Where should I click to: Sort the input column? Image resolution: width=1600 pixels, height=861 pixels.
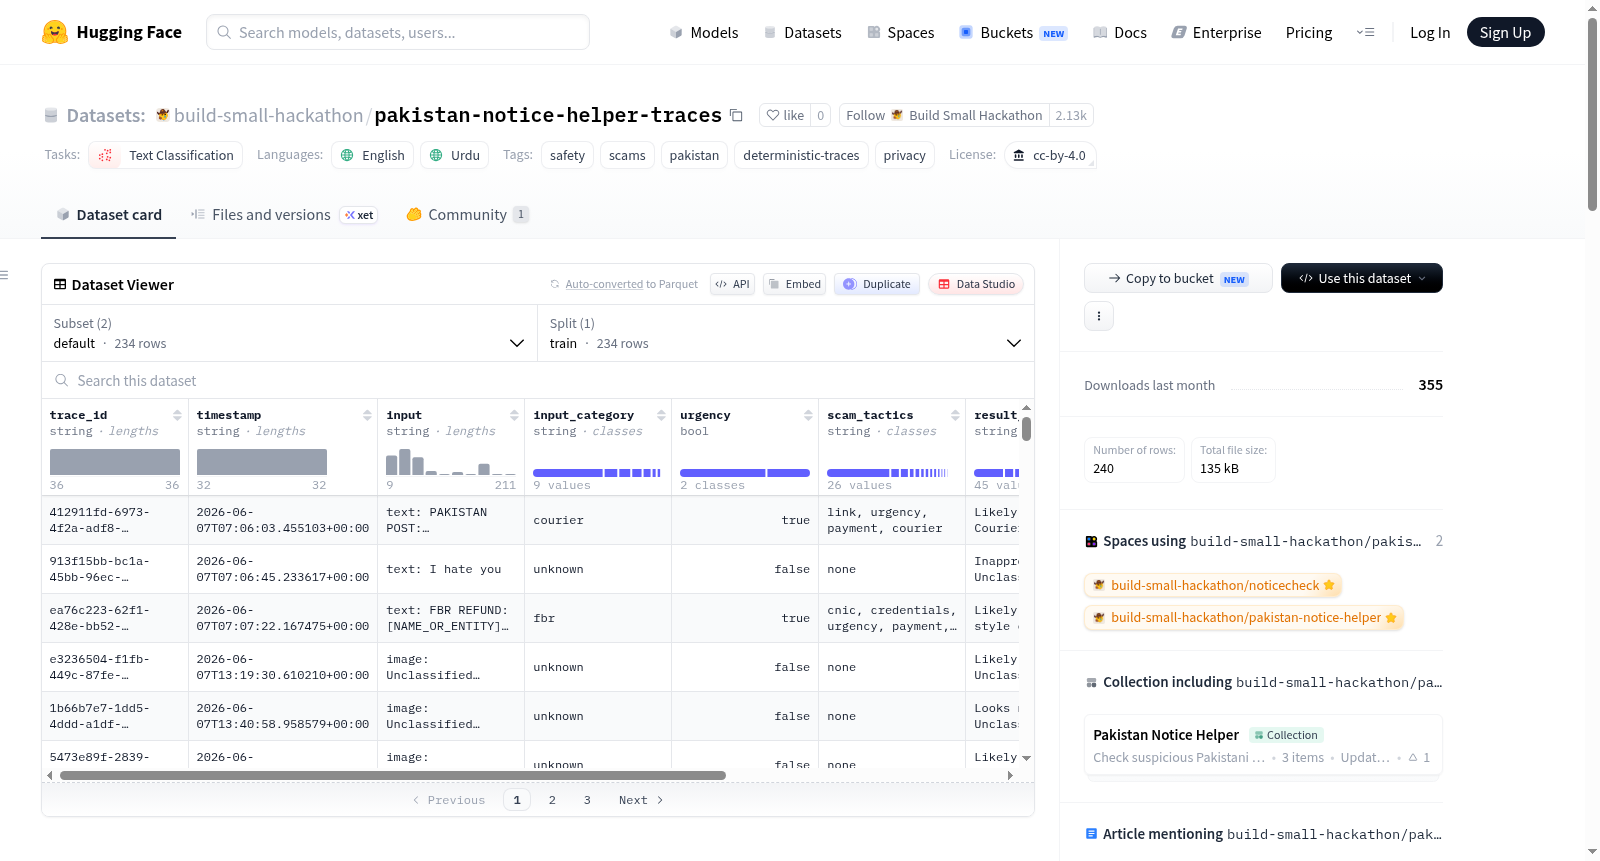click(x=514, y=415)
